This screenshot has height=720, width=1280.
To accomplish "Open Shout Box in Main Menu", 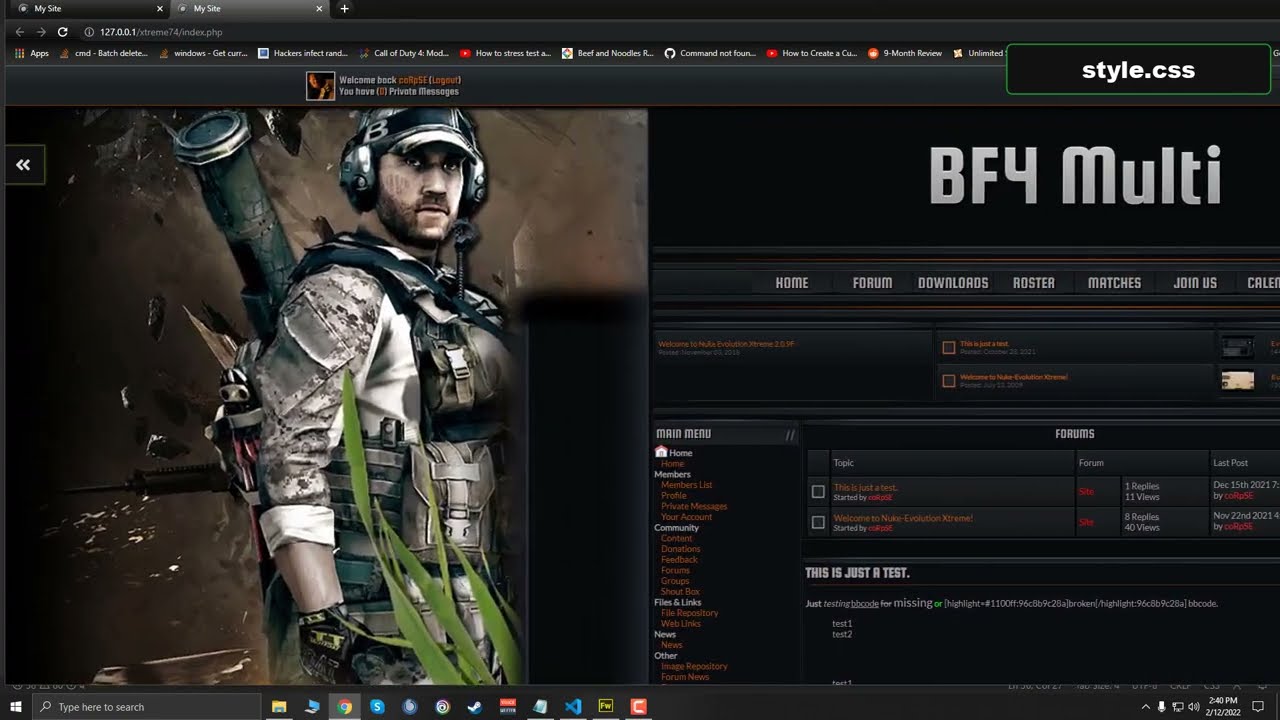I will 680,592.
